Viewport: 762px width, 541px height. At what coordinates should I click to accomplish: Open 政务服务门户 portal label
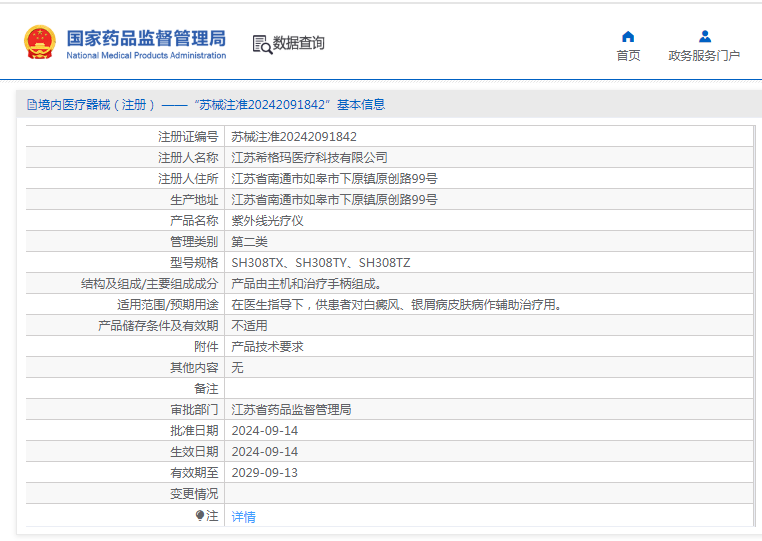pyautogui.click(x=704, y=55)
